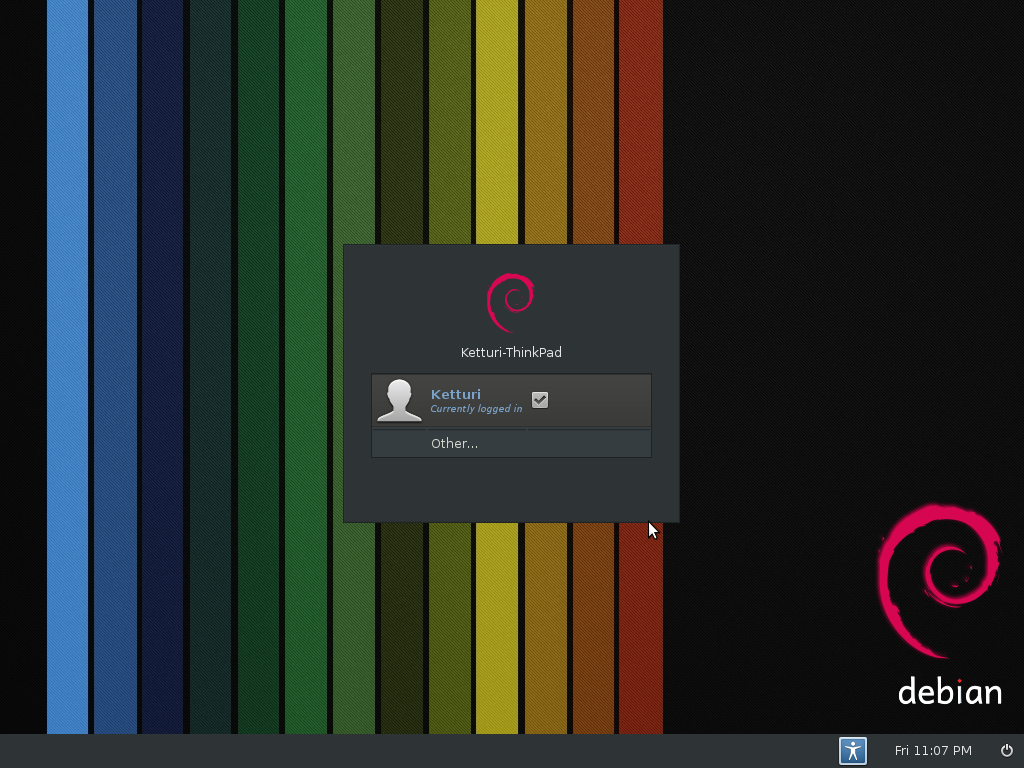This screenshot has width=1024, height=768.
Task: Click the 'Currently logged in' status text
Action: (x=476, y=409)
